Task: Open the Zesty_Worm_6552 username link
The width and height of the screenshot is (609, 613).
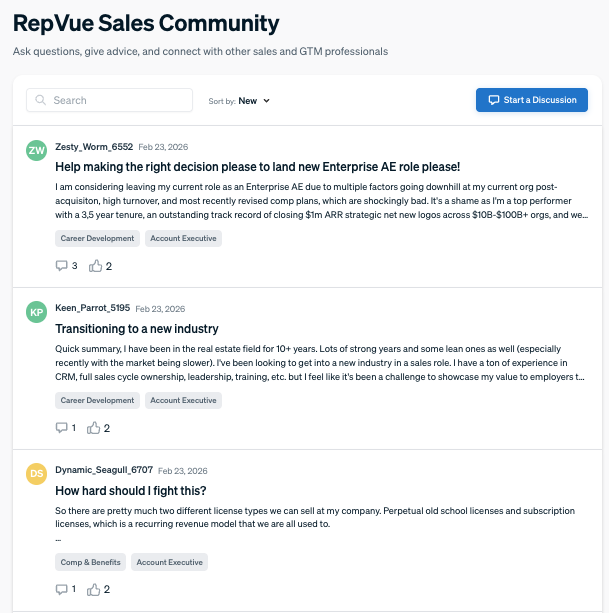Action: pos(94,147)
